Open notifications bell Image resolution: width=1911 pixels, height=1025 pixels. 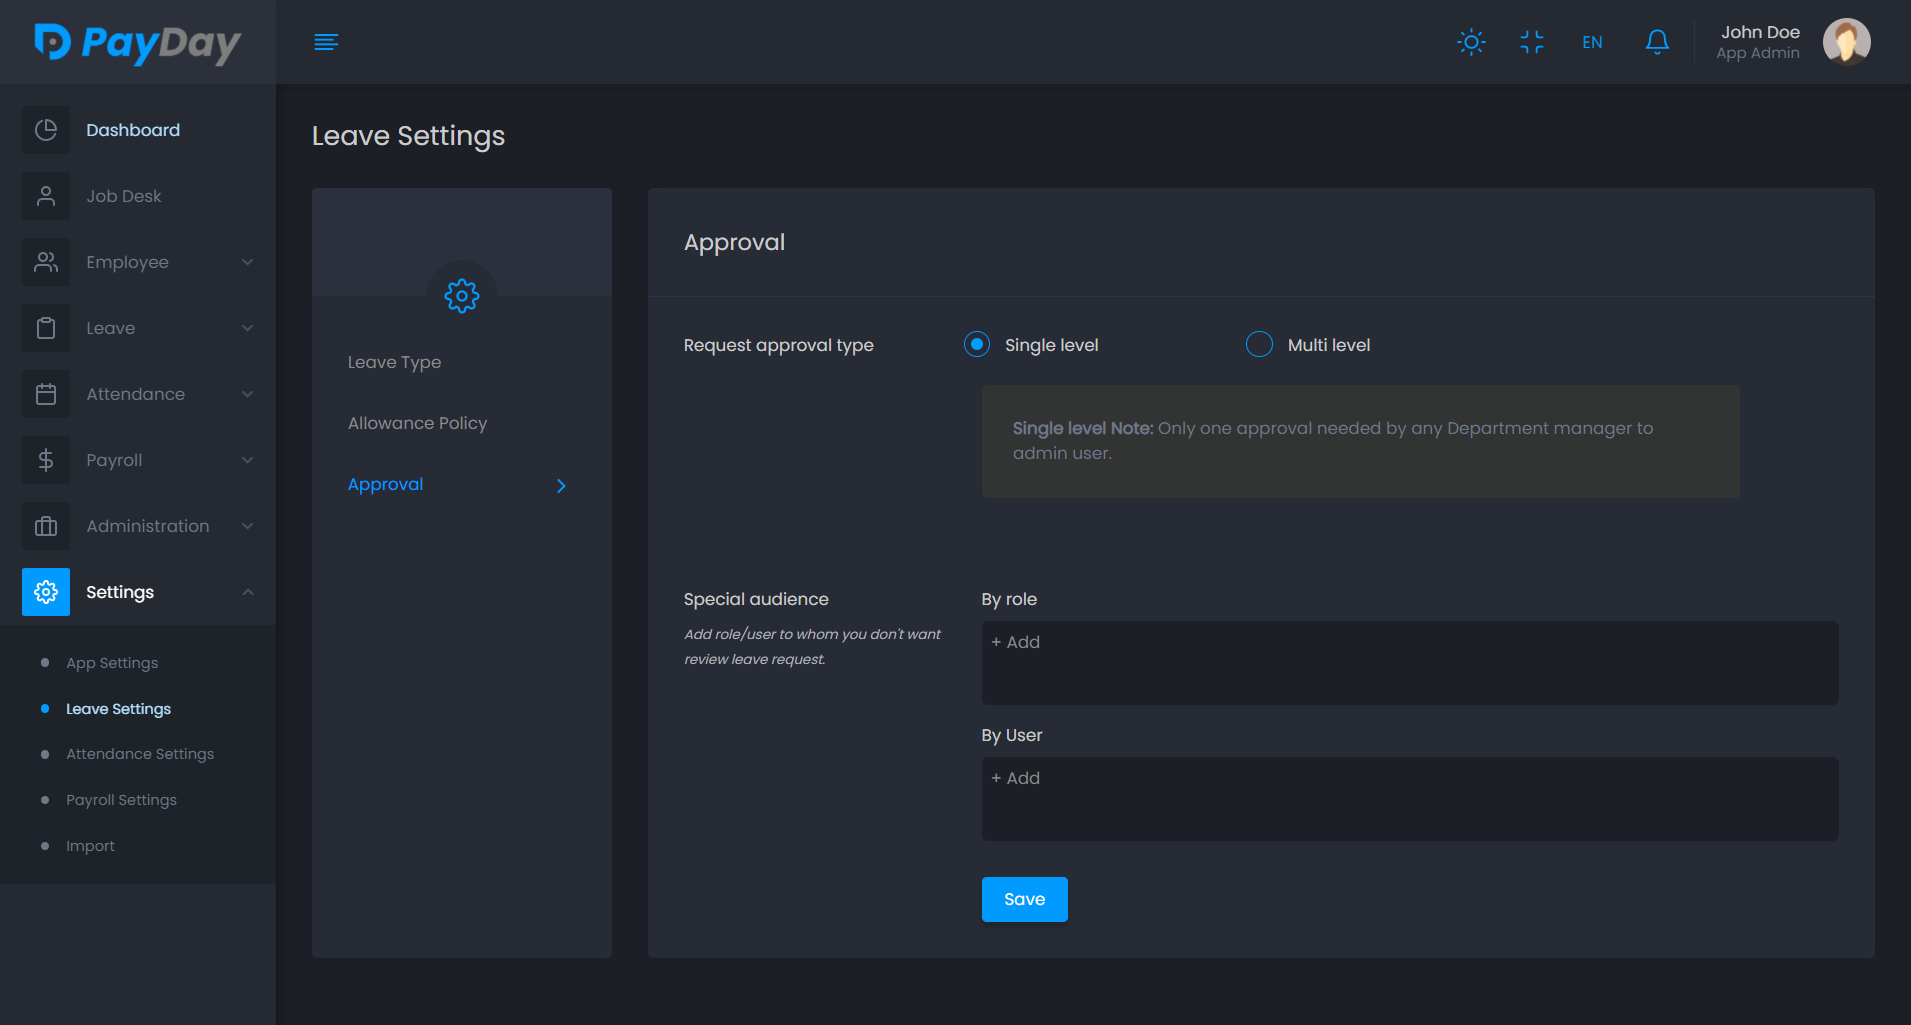tap(1657, 42)
